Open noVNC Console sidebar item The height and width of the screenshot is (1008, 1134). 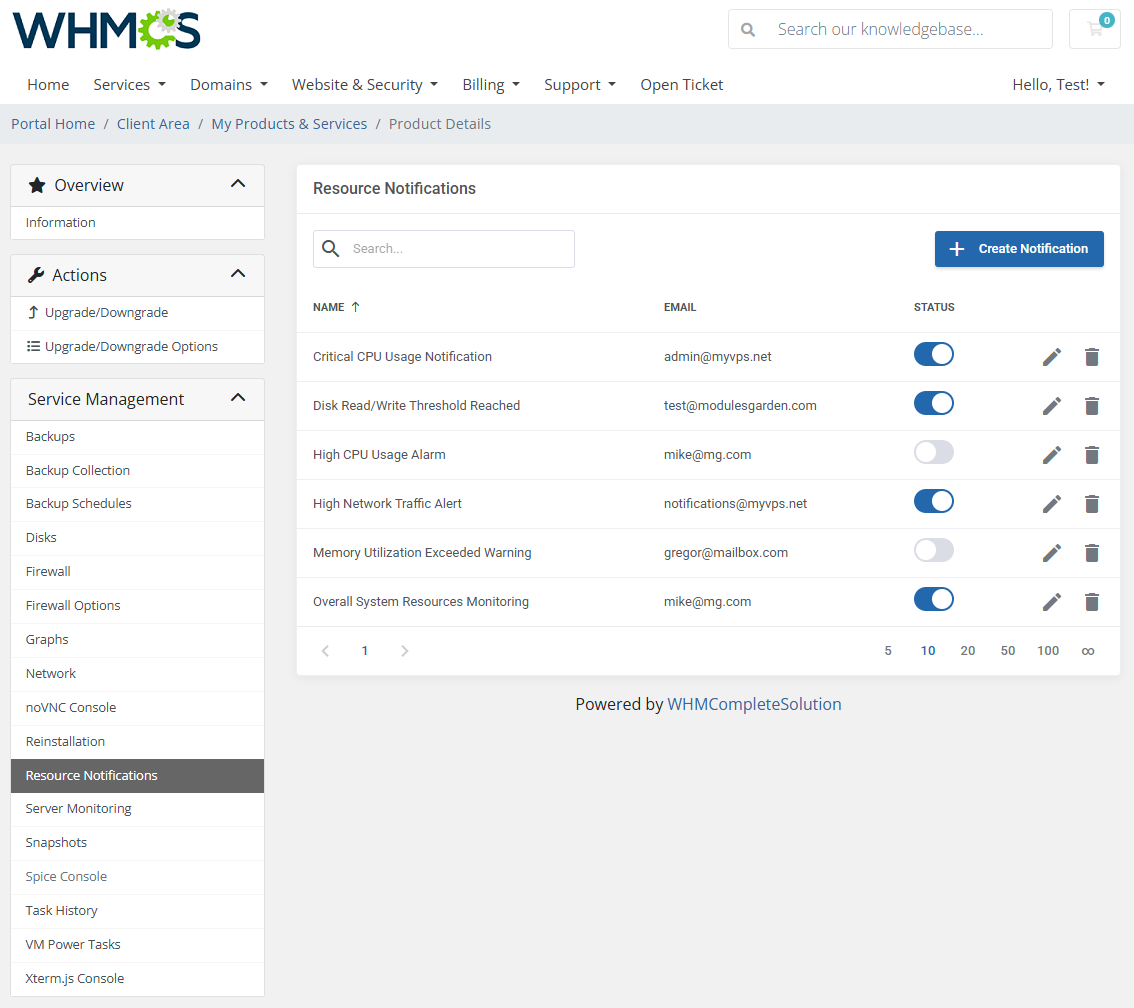tap(137, 708)
